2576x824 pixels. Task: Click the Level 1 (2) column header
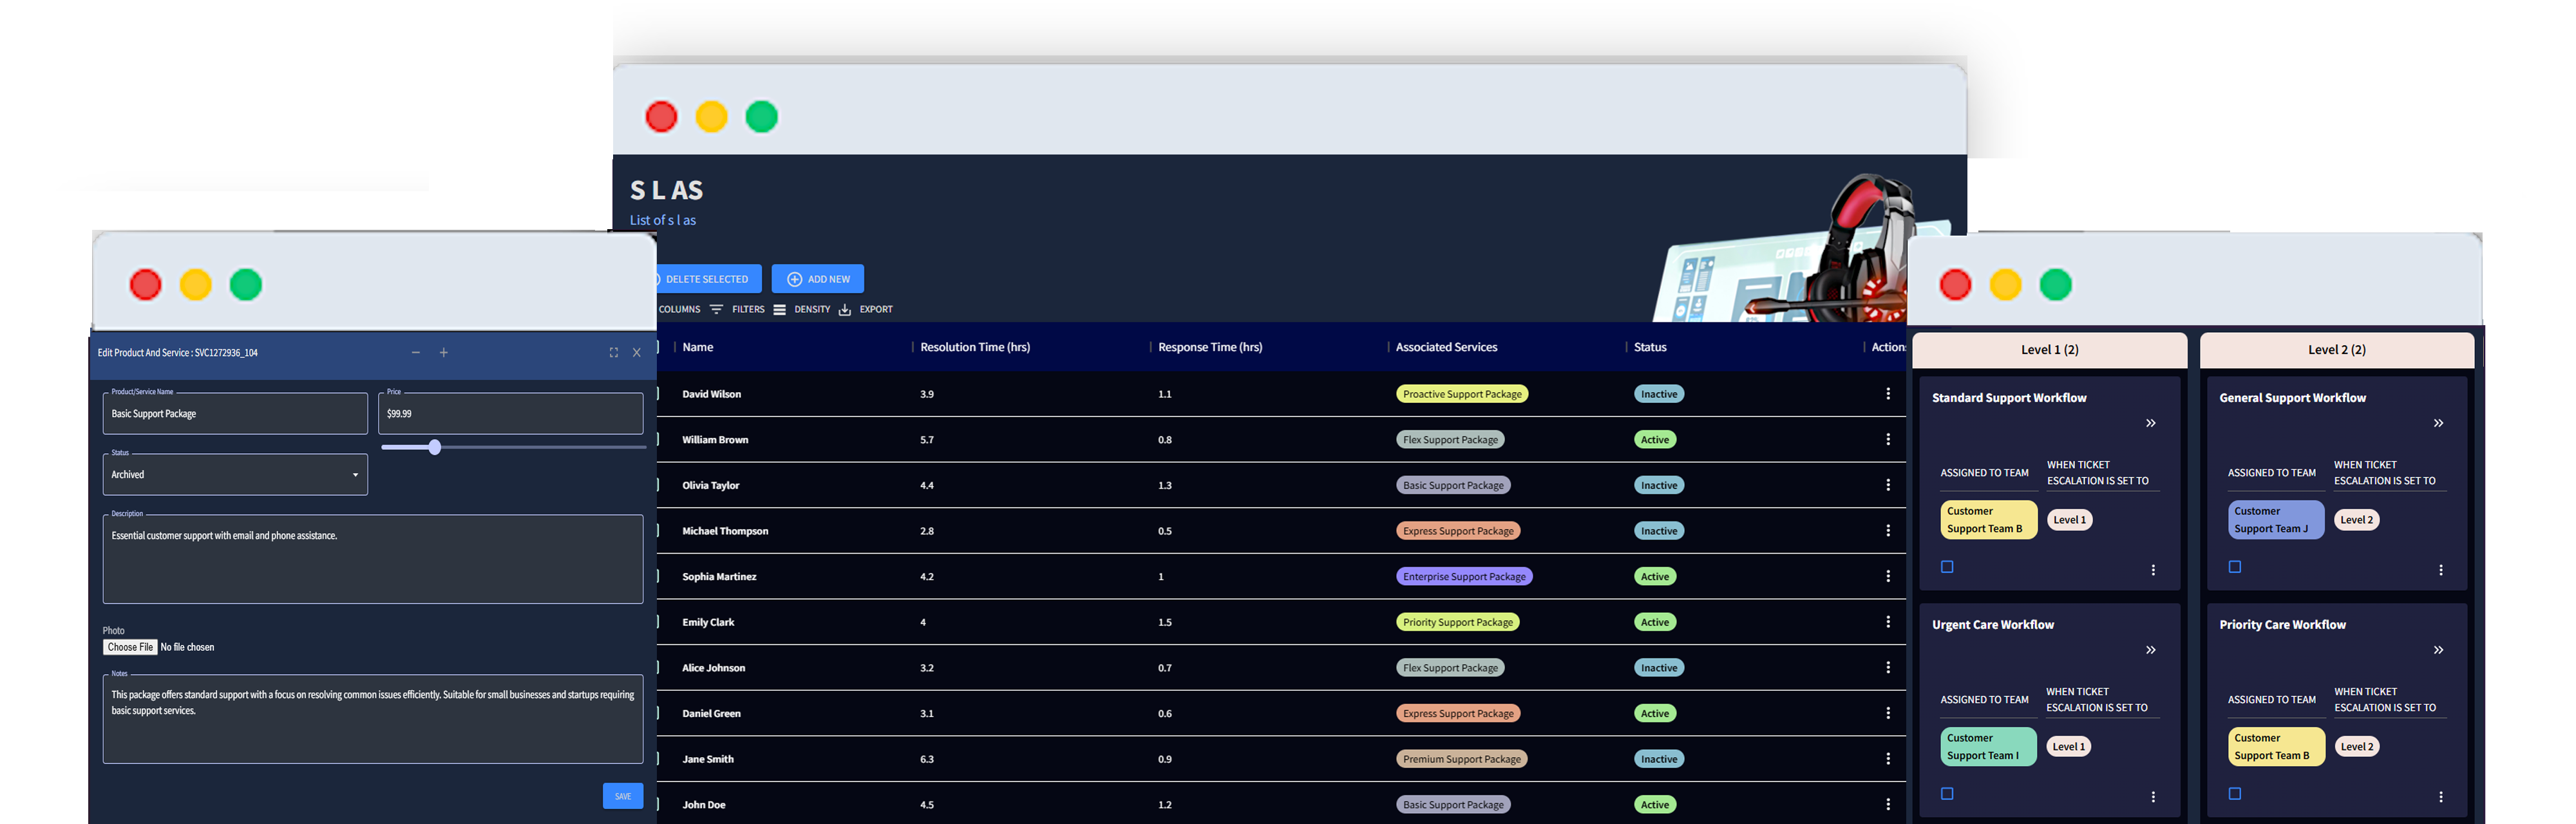click(x=2049, y=350)
